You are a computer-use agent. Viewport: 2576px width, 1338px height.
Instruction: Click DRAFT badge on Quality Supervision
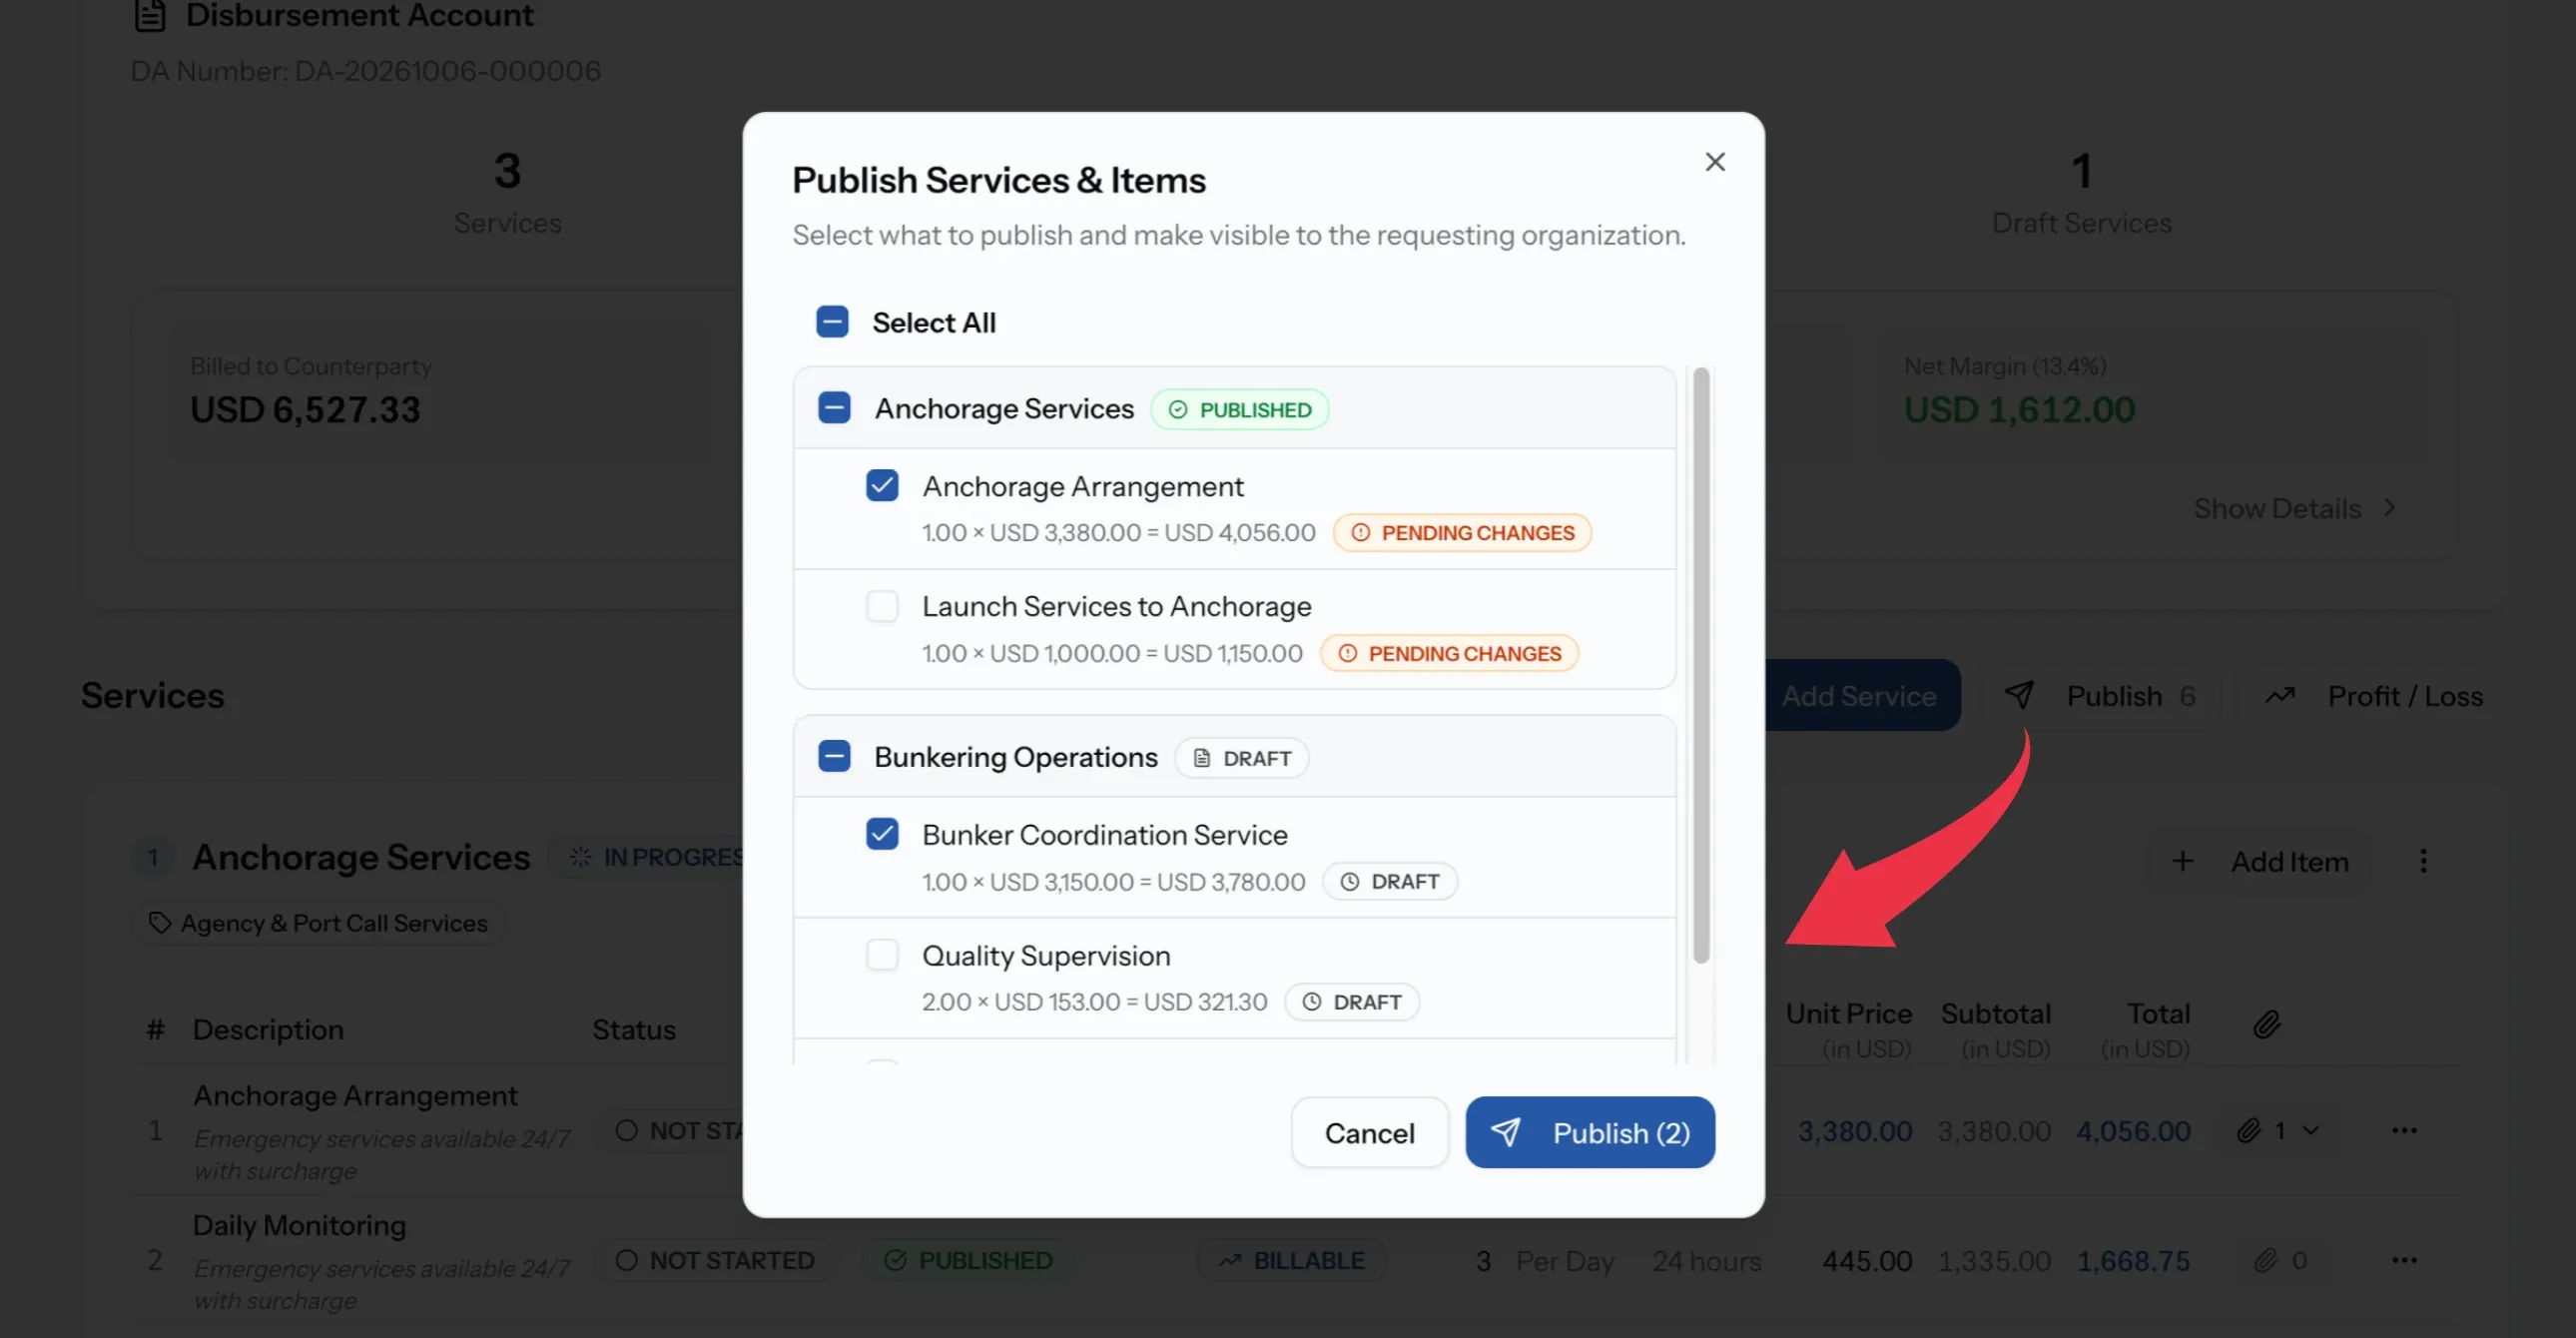coord(1352,1002)
